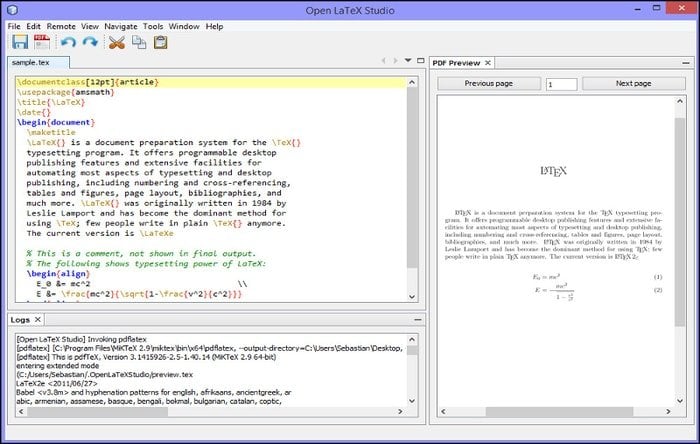Close the PDF Preview tab
The width and height of the screenshot is (700, 444).
click(488, 63)
